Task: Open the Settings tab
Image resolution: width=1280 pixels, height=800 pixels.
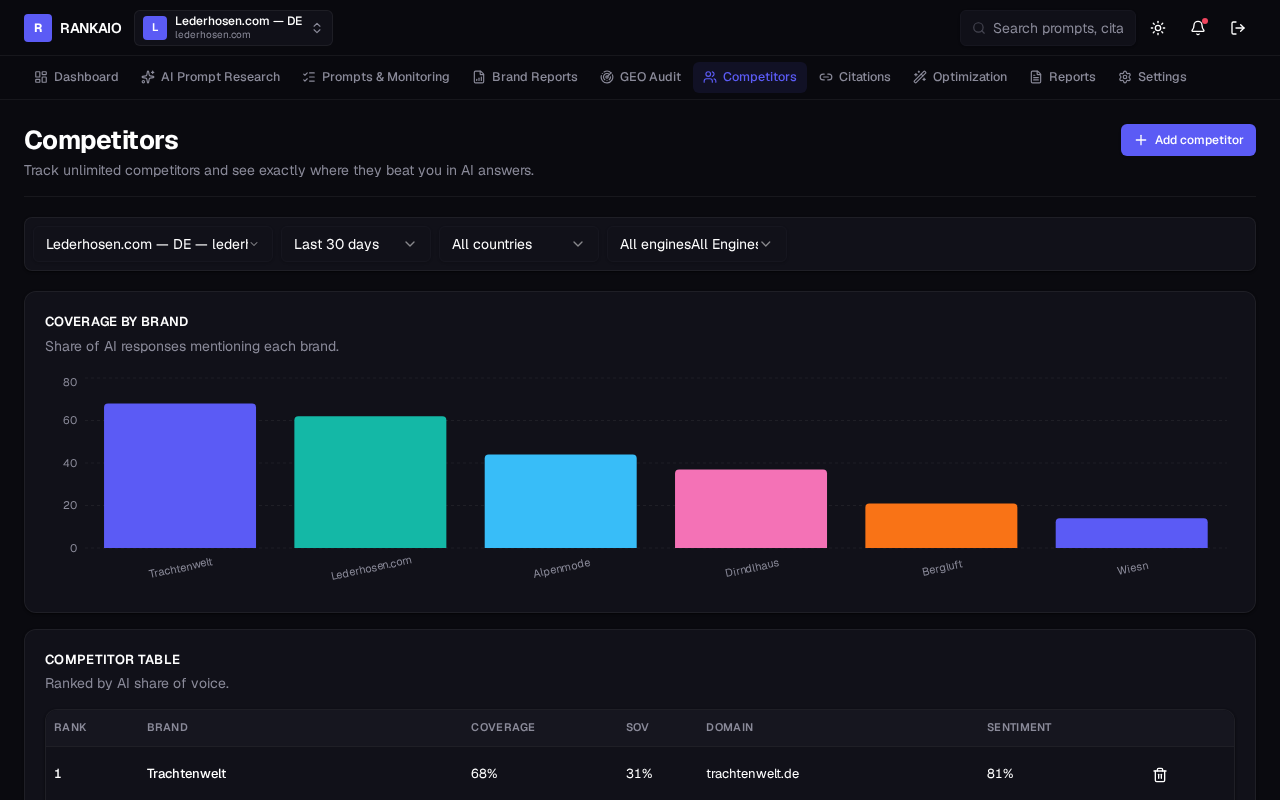Action: (1152, 77)
